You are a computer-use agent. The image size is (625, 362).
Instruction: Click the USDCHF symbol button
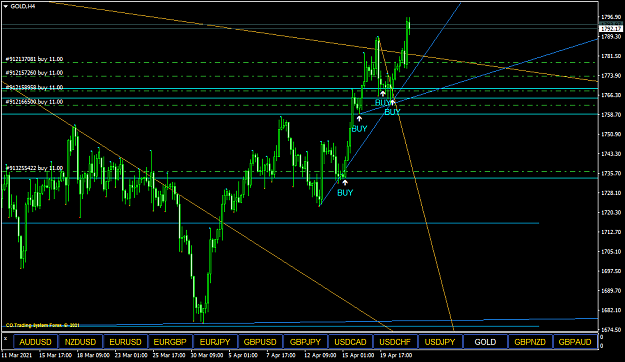tap(395, 342)
